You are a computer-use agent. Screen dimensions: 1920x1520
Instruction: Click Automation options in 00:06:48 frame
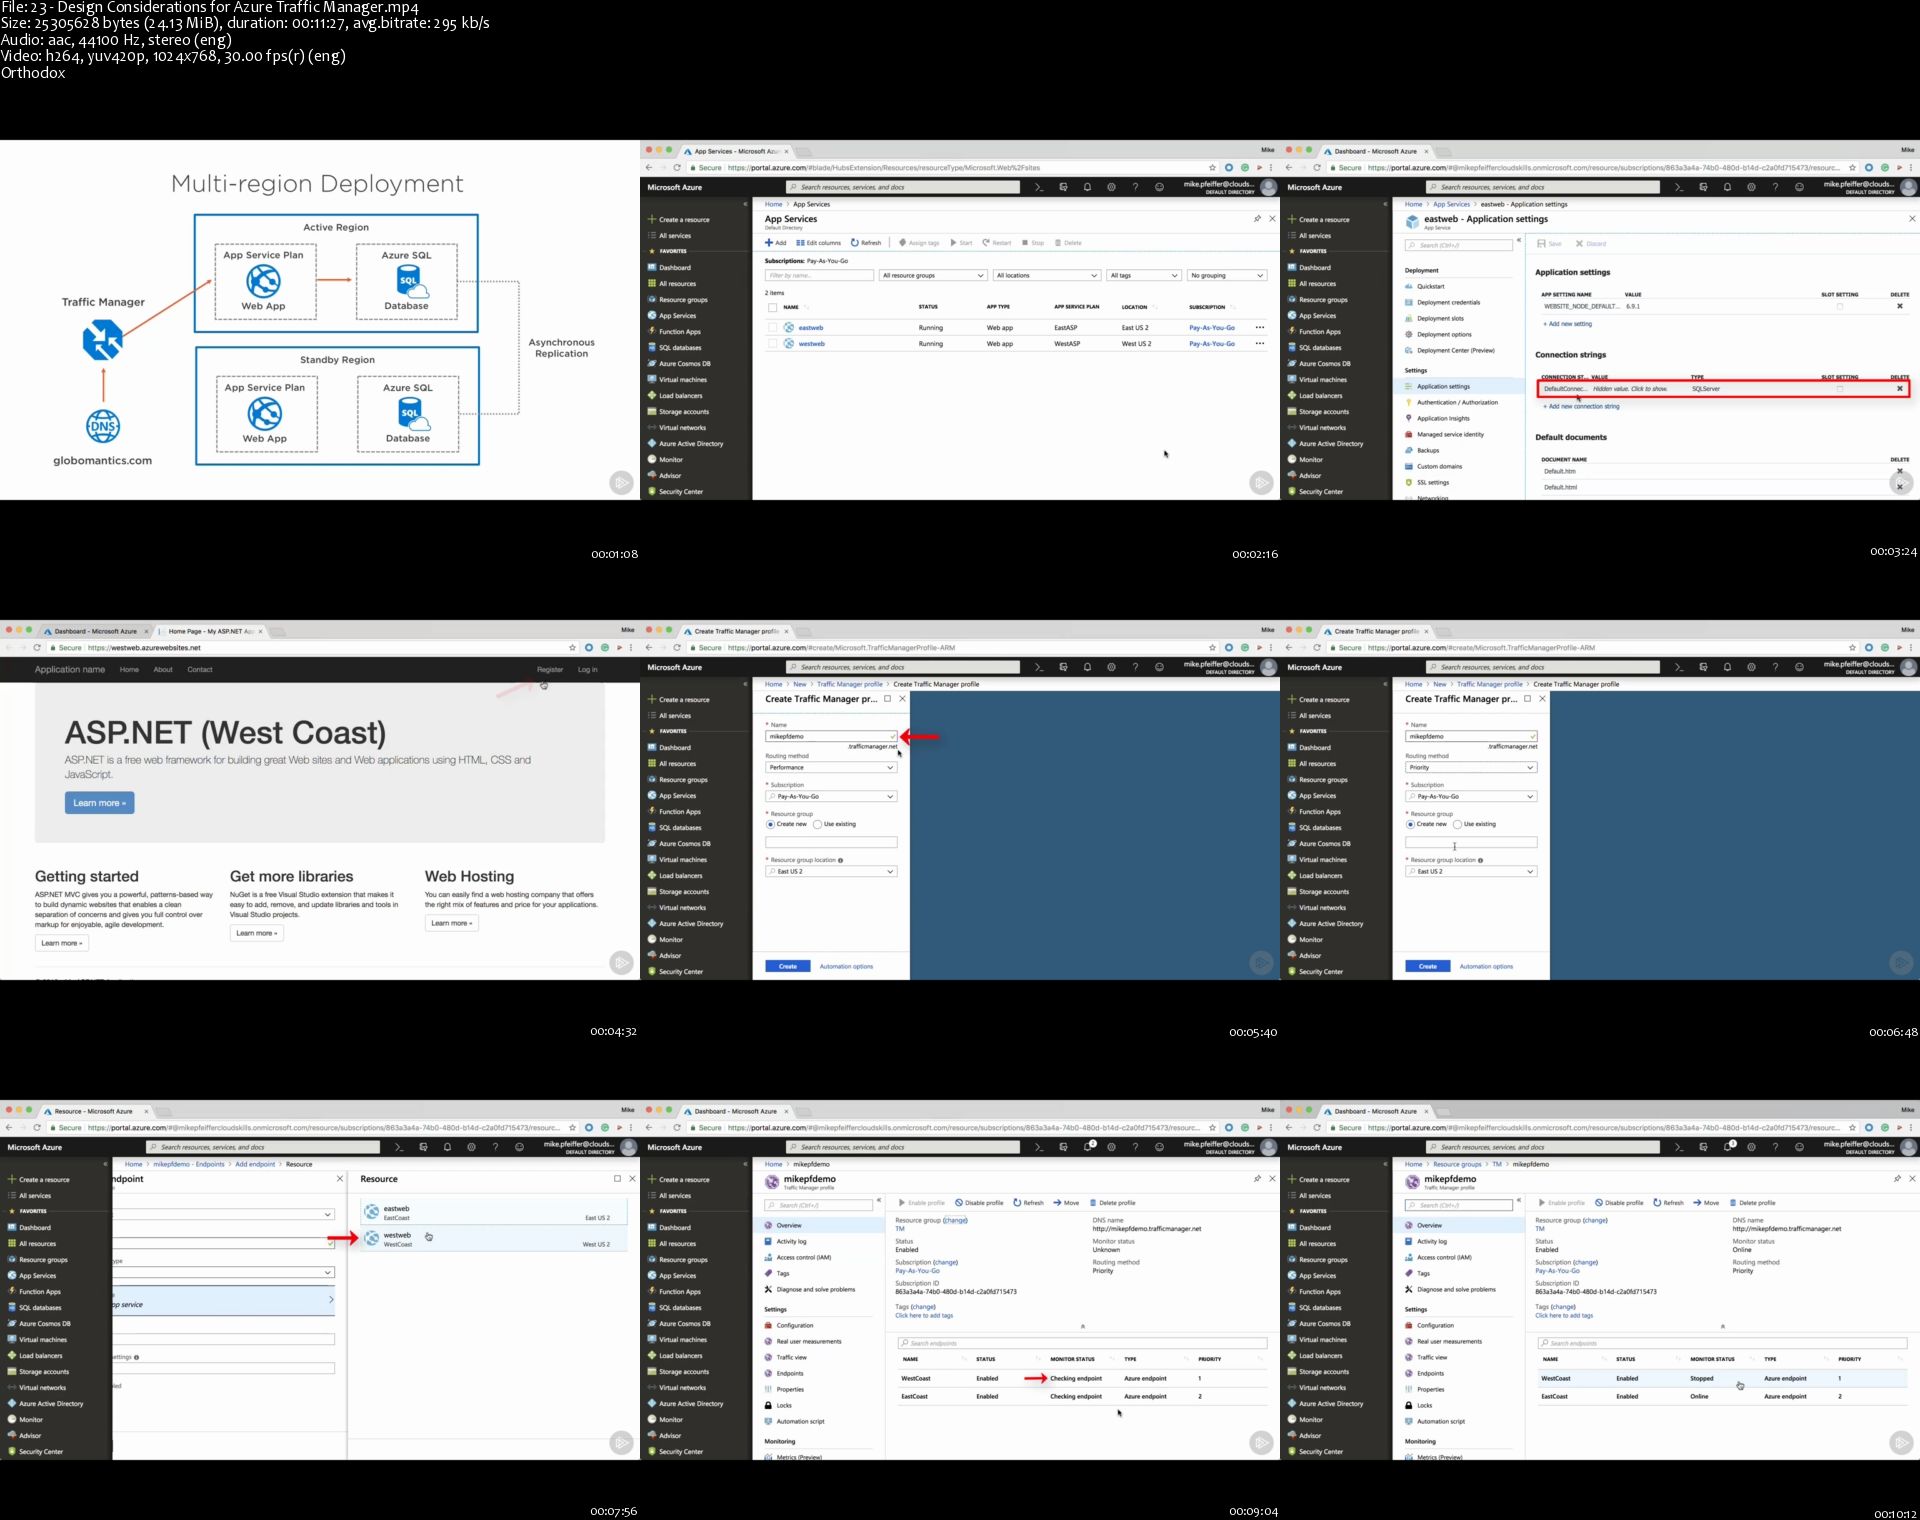[1486, 967]
